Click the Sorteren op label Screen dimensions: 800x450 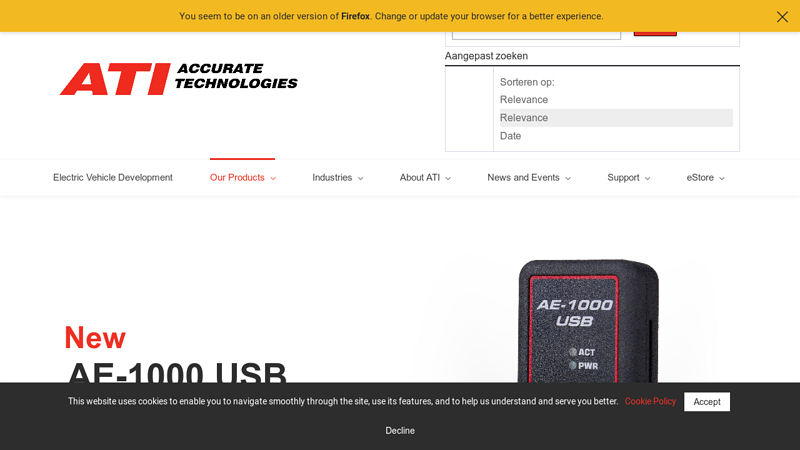click(x=527, y=82)
